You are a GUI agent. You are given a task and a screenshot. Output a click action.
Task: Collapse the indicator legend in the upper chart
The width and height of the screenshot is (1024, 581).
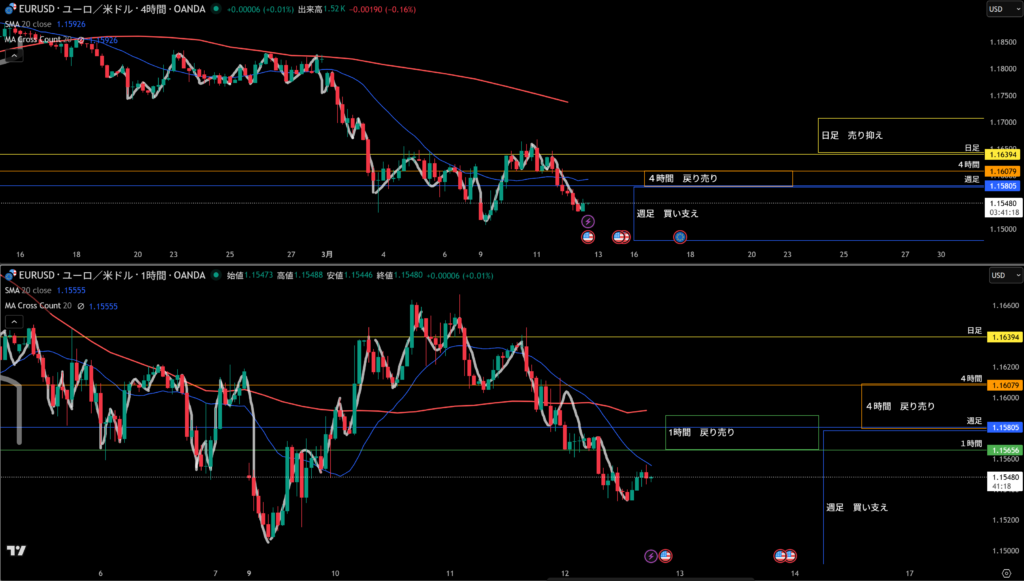tap(14, 56)
